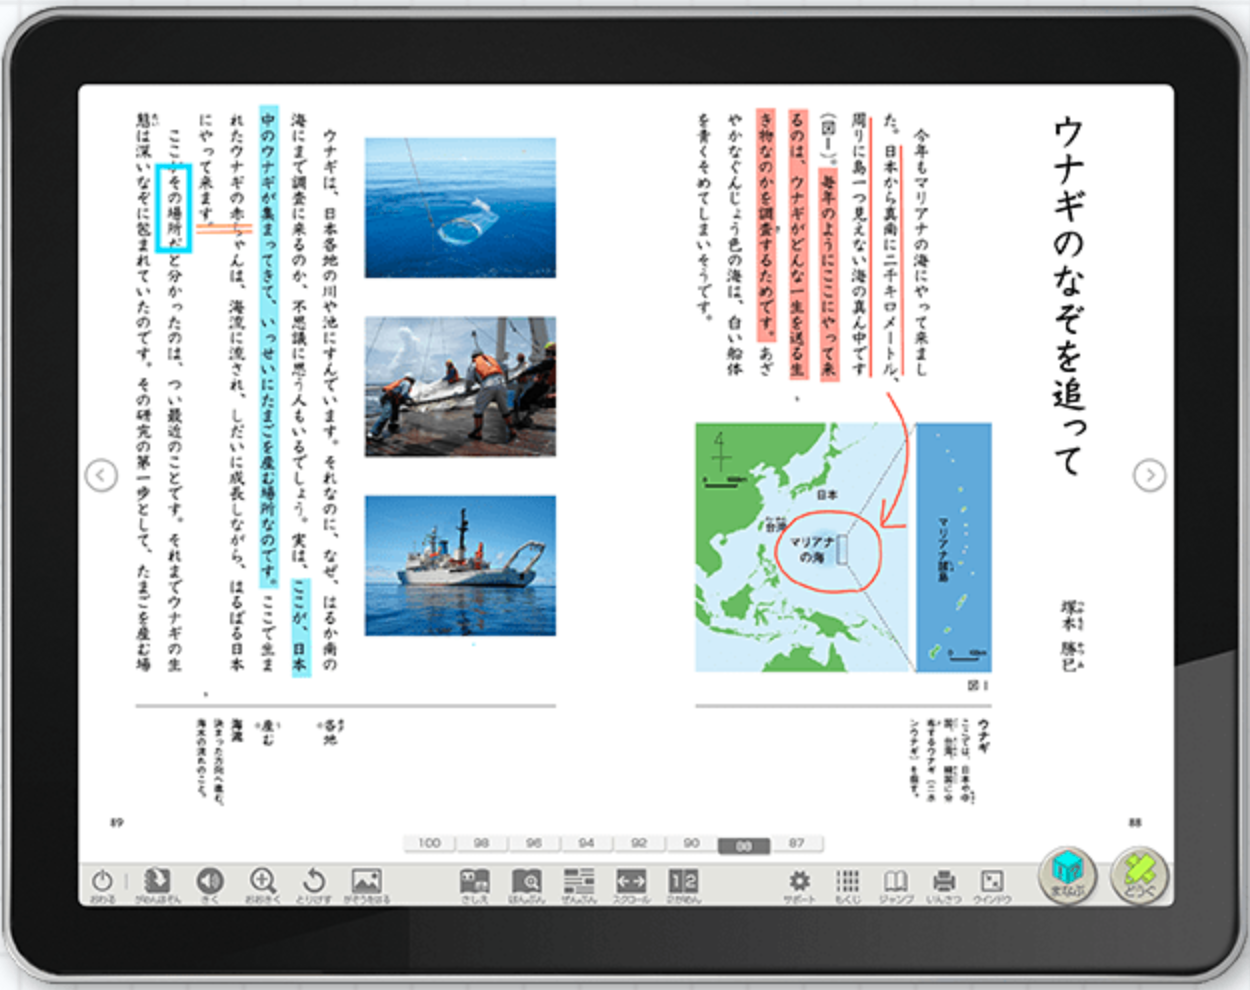This screenshot has height=990, width=1250.
Task: Click the author name 塚本勝巳
Action: (1069, 635)
